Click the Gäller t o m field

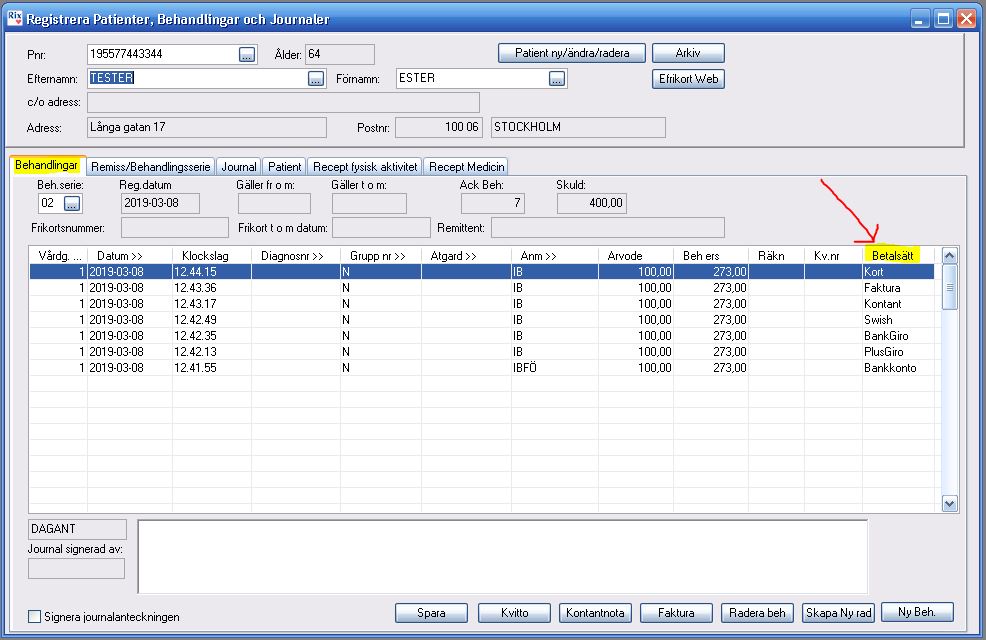pyautogui.click(x=369, y=203)
